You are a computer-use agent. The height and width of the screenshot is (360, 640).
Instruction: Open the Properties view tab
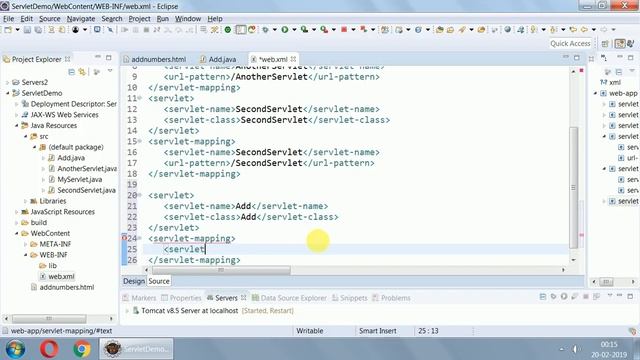coord(181,298)
